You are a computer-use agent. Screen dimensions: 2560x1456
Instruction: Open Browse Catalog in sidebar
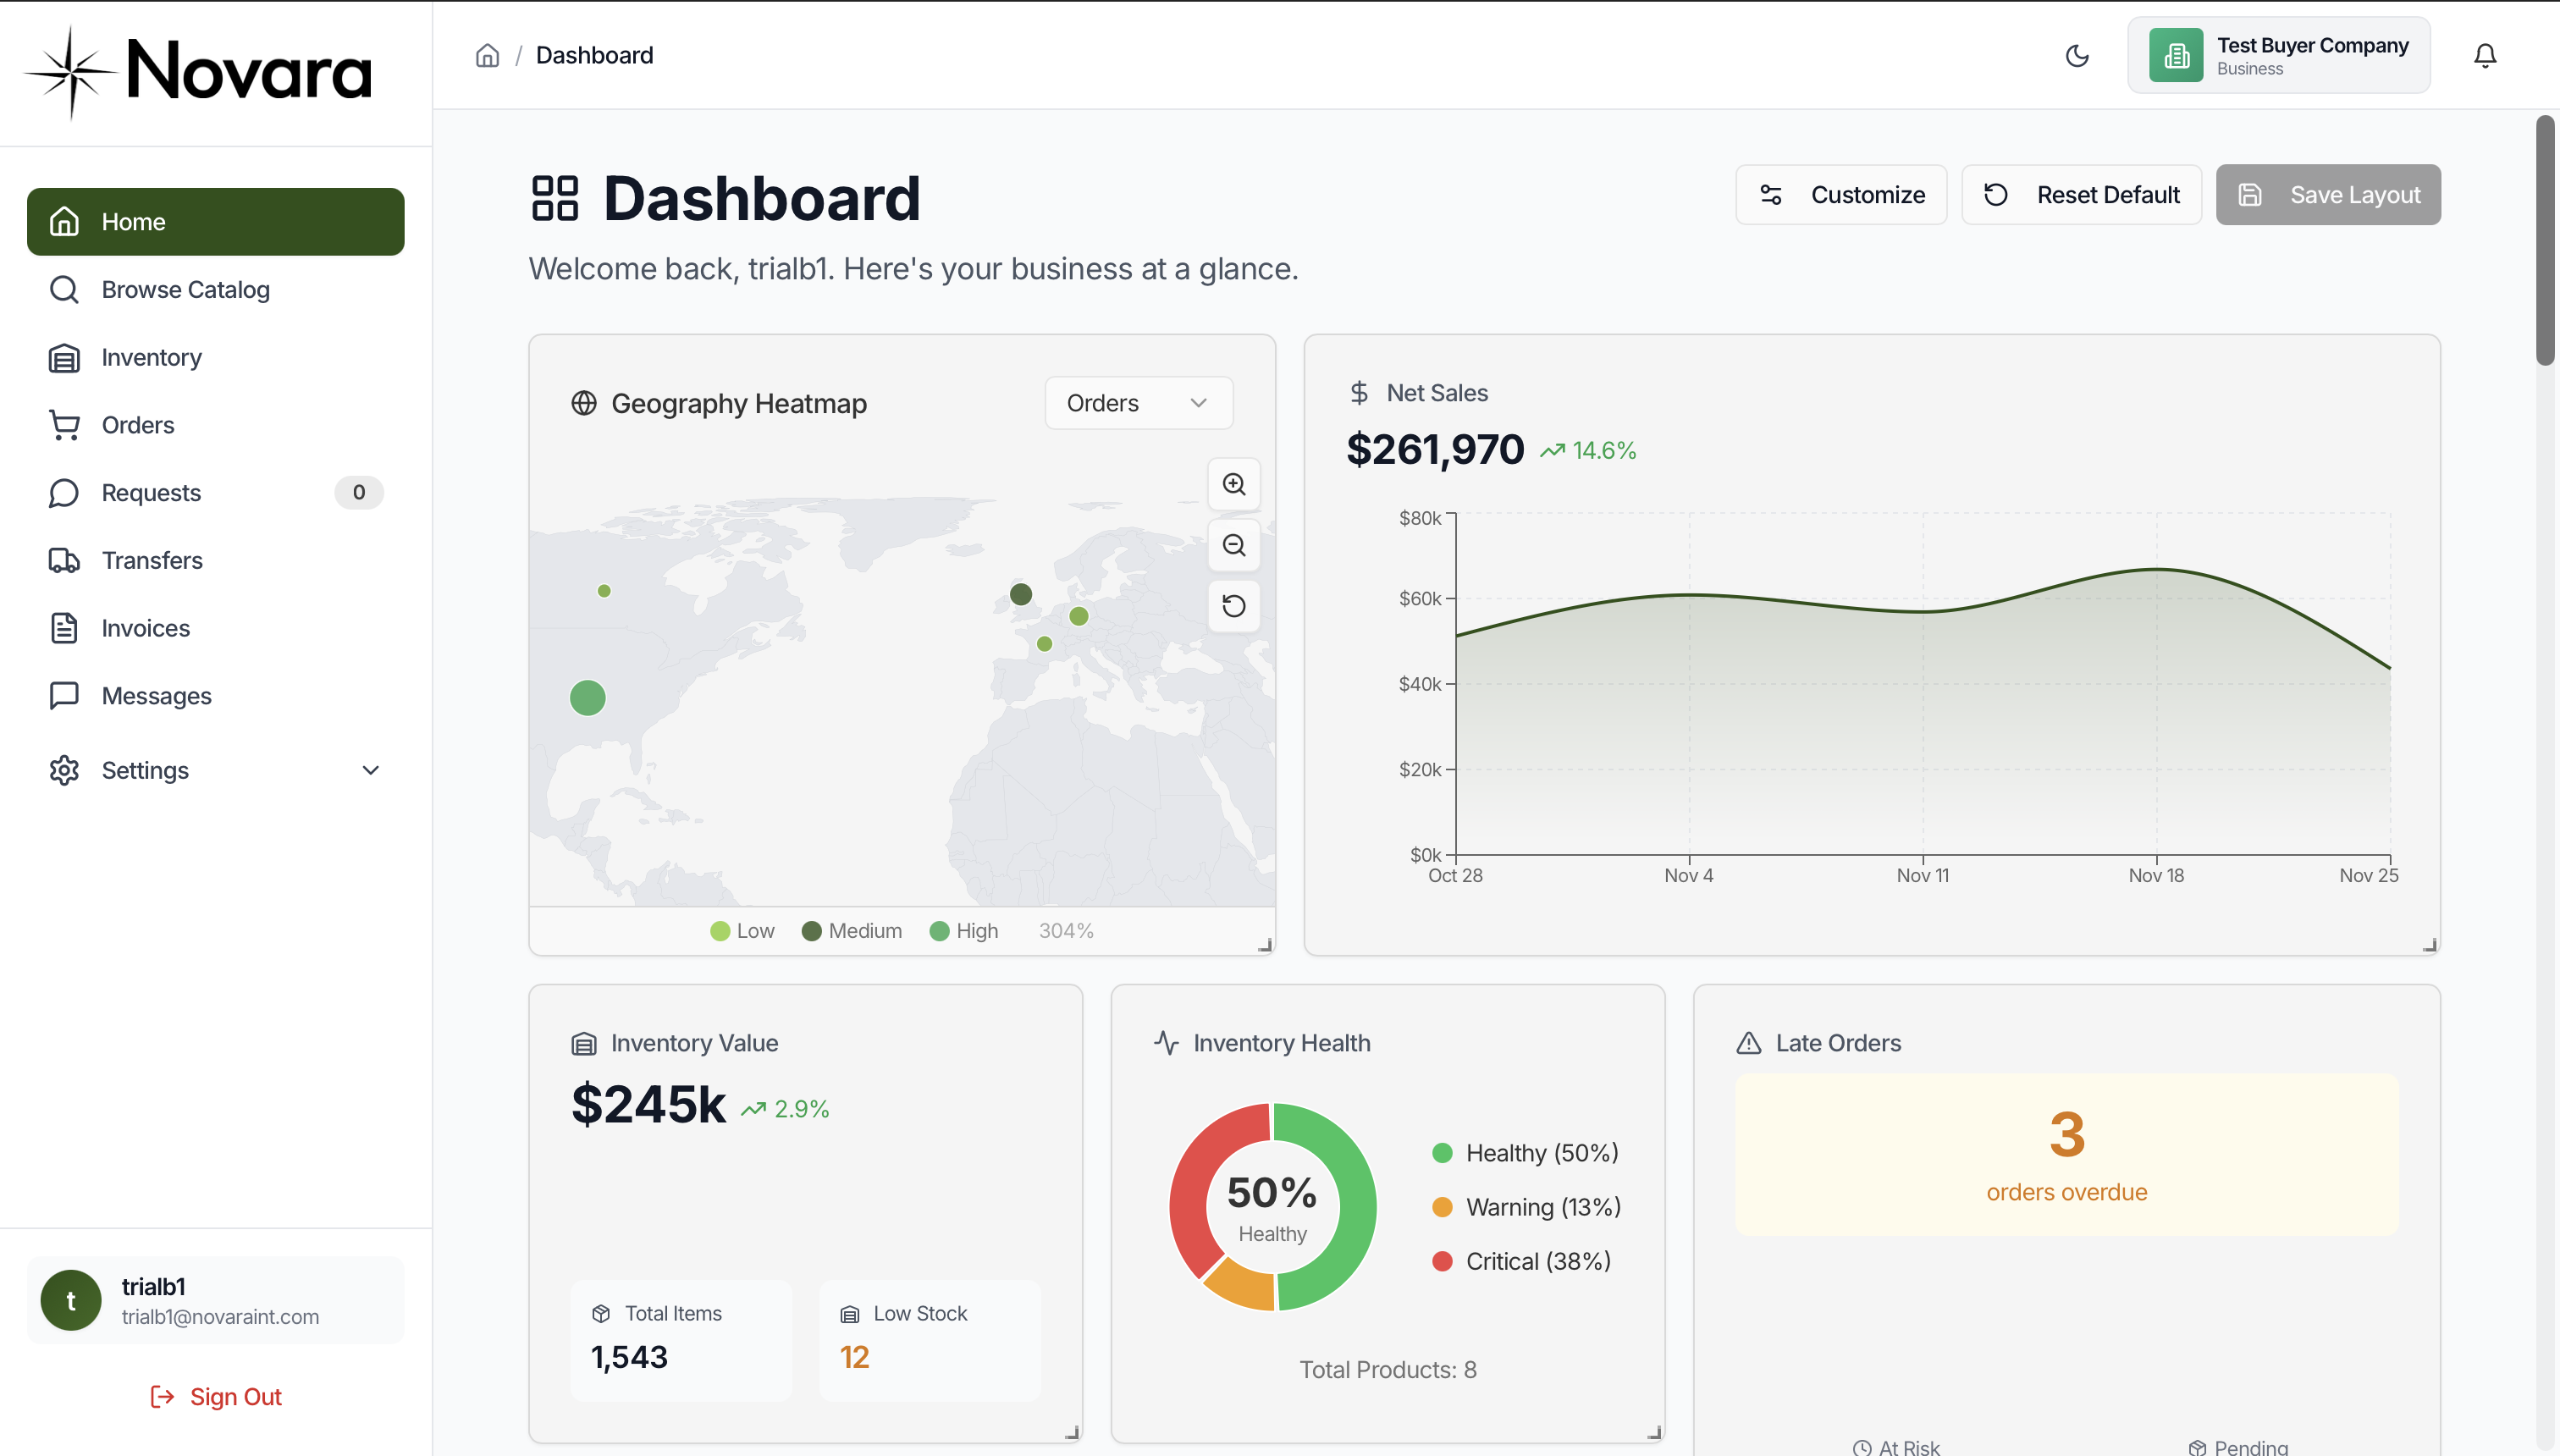[216, 290]
